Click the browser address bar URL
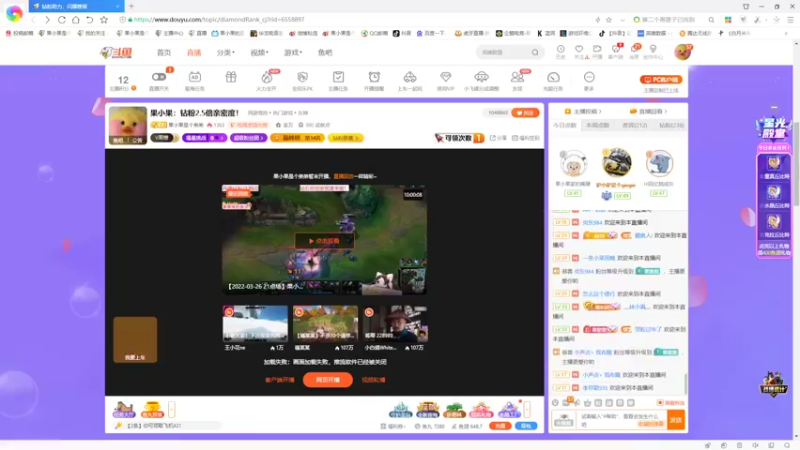800x450 pixels. point(219,20)
